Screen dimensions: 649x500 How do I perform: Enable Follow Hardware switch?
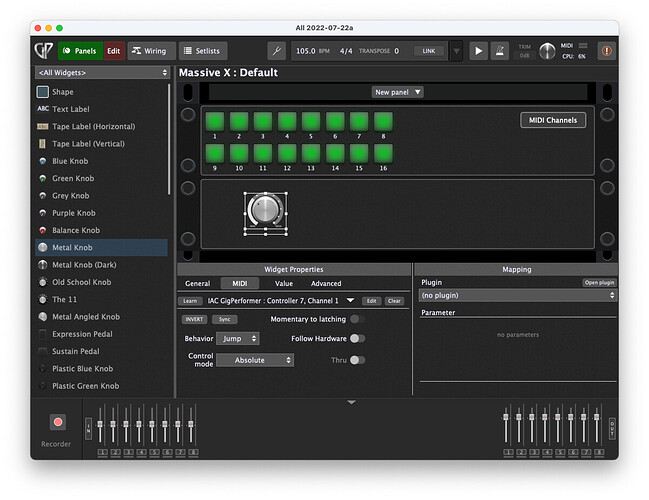point(358,339)
